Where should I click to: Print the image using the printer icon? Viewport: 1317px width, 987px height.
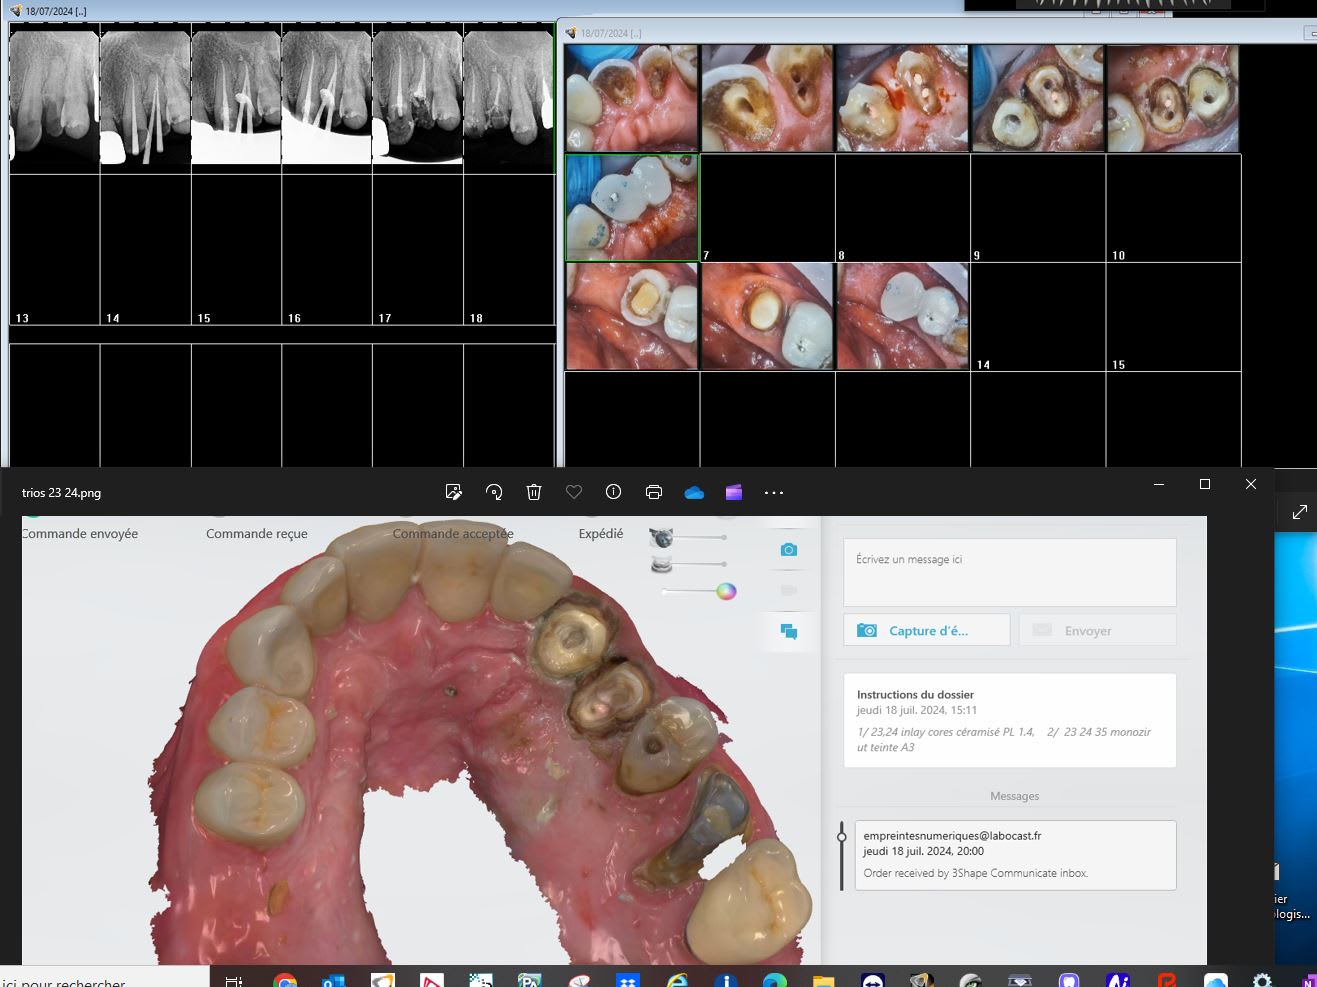(x=654, y=492)
